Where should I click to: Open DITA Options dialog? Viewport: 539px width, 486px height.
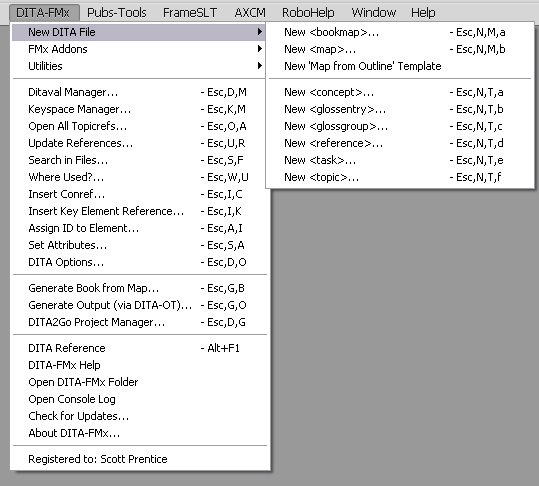point(140,262)
